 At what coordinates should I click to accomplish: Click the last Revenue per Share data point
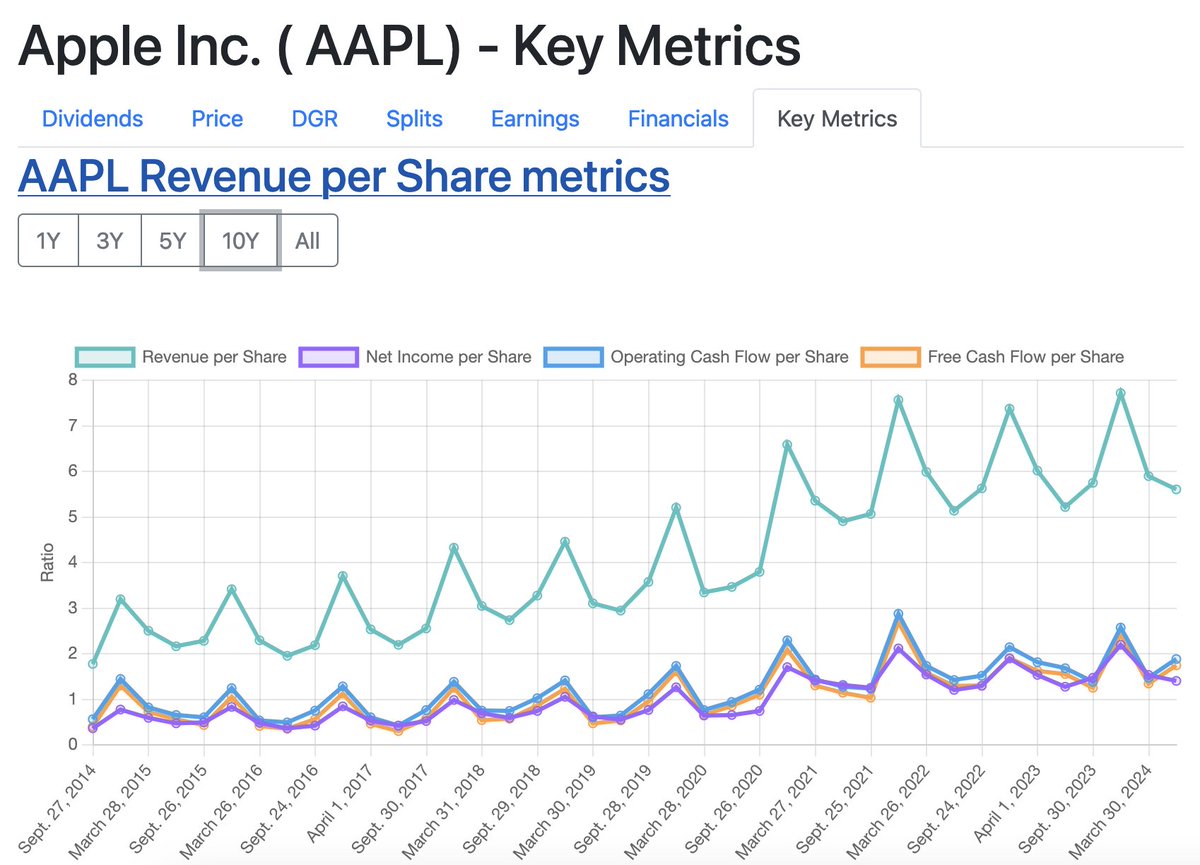click(x=1177, y=489)
